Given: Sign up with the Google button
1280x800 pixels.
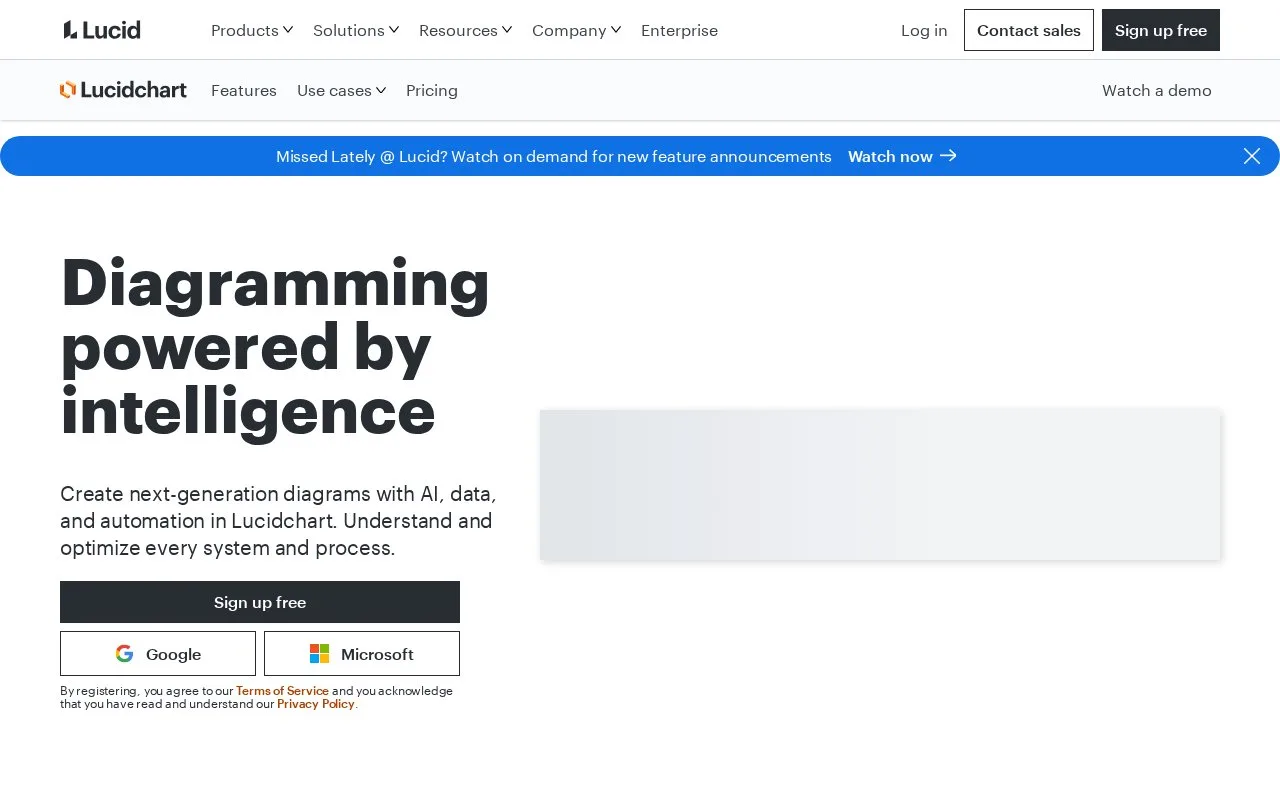Looking at the screenshot, I should [158, 654].
